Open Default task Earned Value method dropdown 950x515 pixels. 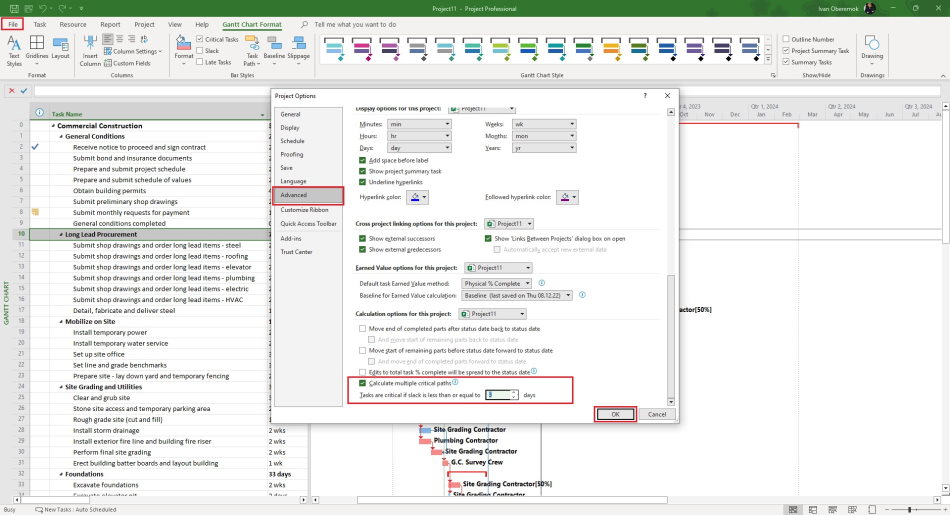pyautogui.click(x=497, y=284)
